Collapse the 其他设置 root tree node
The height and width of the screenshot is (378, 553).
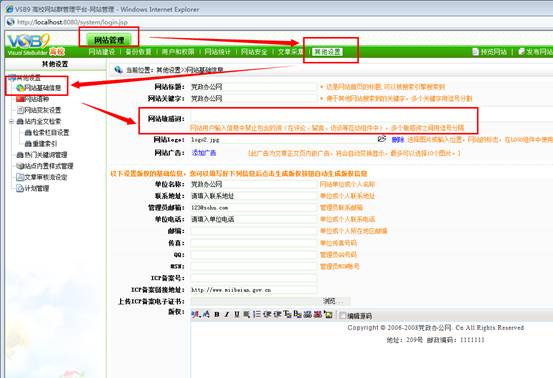coord(12,78)
